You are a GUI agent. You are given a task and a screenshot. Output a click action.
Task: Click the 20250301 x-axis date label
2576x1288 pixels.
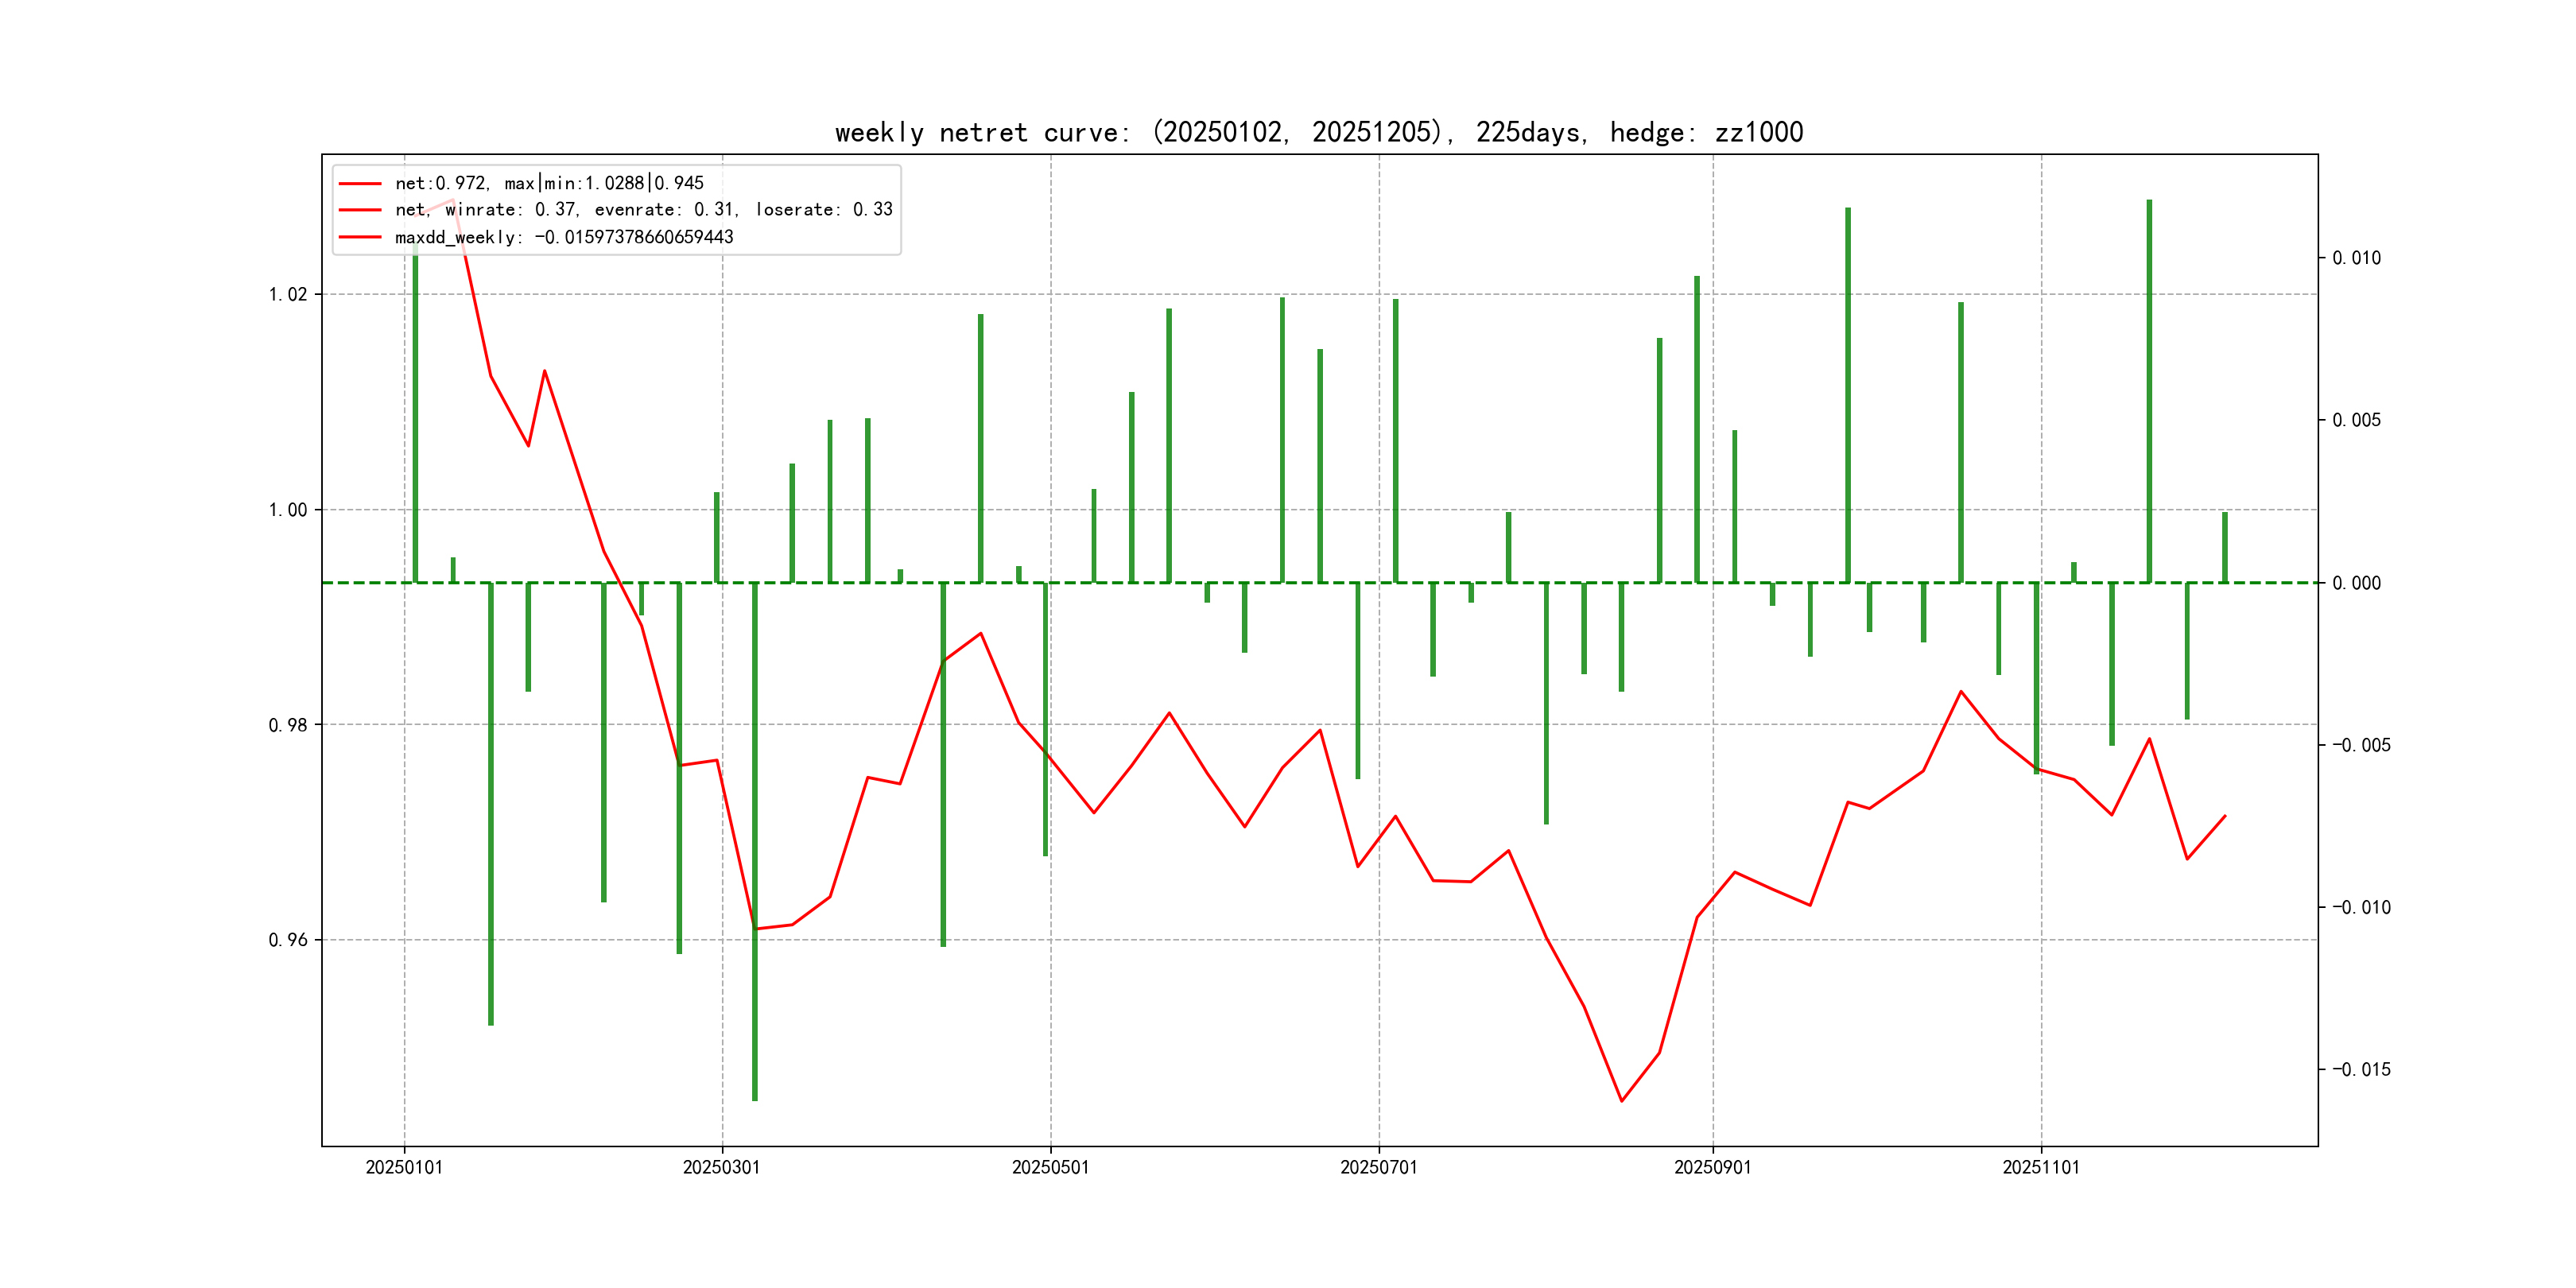[x=721, y=1167]
